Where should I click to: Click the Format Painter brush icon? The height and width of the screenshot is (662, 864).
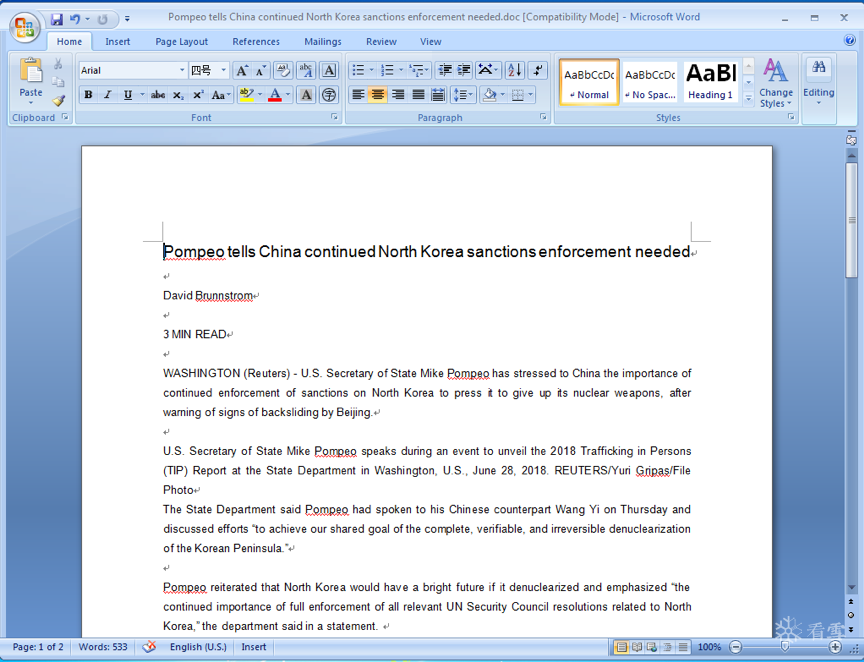58,100
